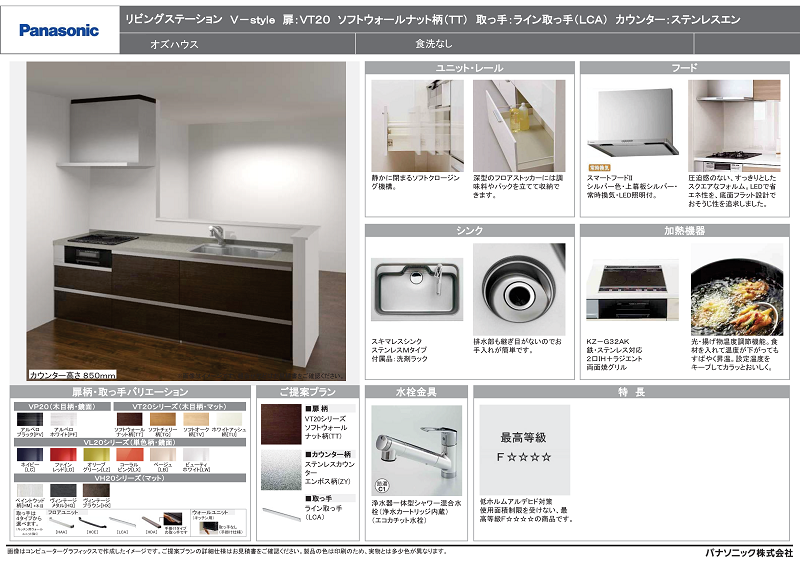Click the Panasonic logo
The height and width of the screenshot is (565, 800).
[x=59, y=31]
